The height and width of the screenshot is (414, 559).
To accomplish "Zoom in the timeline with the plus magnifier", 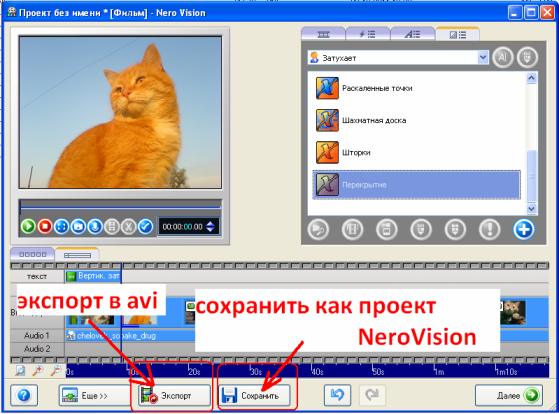I will point(38,371).
